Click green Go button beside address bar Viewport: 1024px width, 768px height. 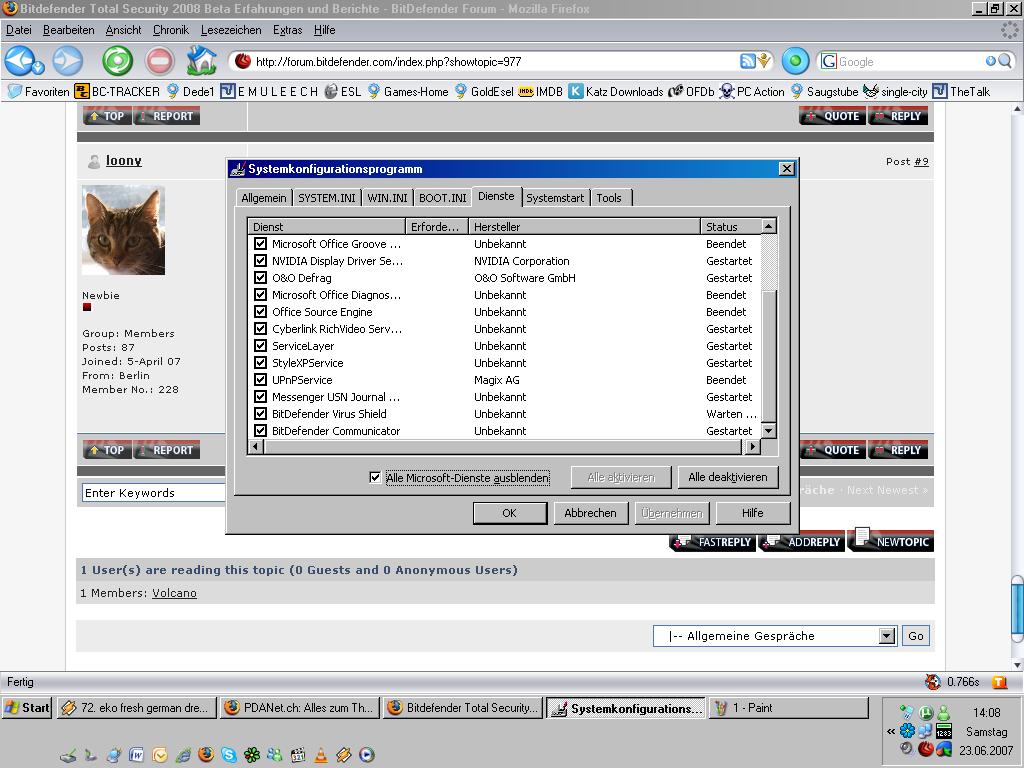(795, 61)
